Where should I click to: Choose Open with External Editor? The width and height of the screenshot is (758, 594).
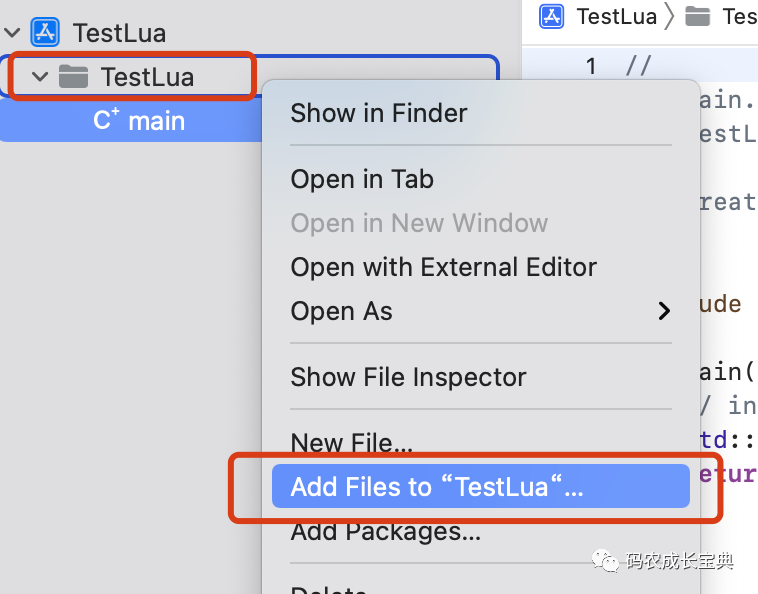point(443,267)
